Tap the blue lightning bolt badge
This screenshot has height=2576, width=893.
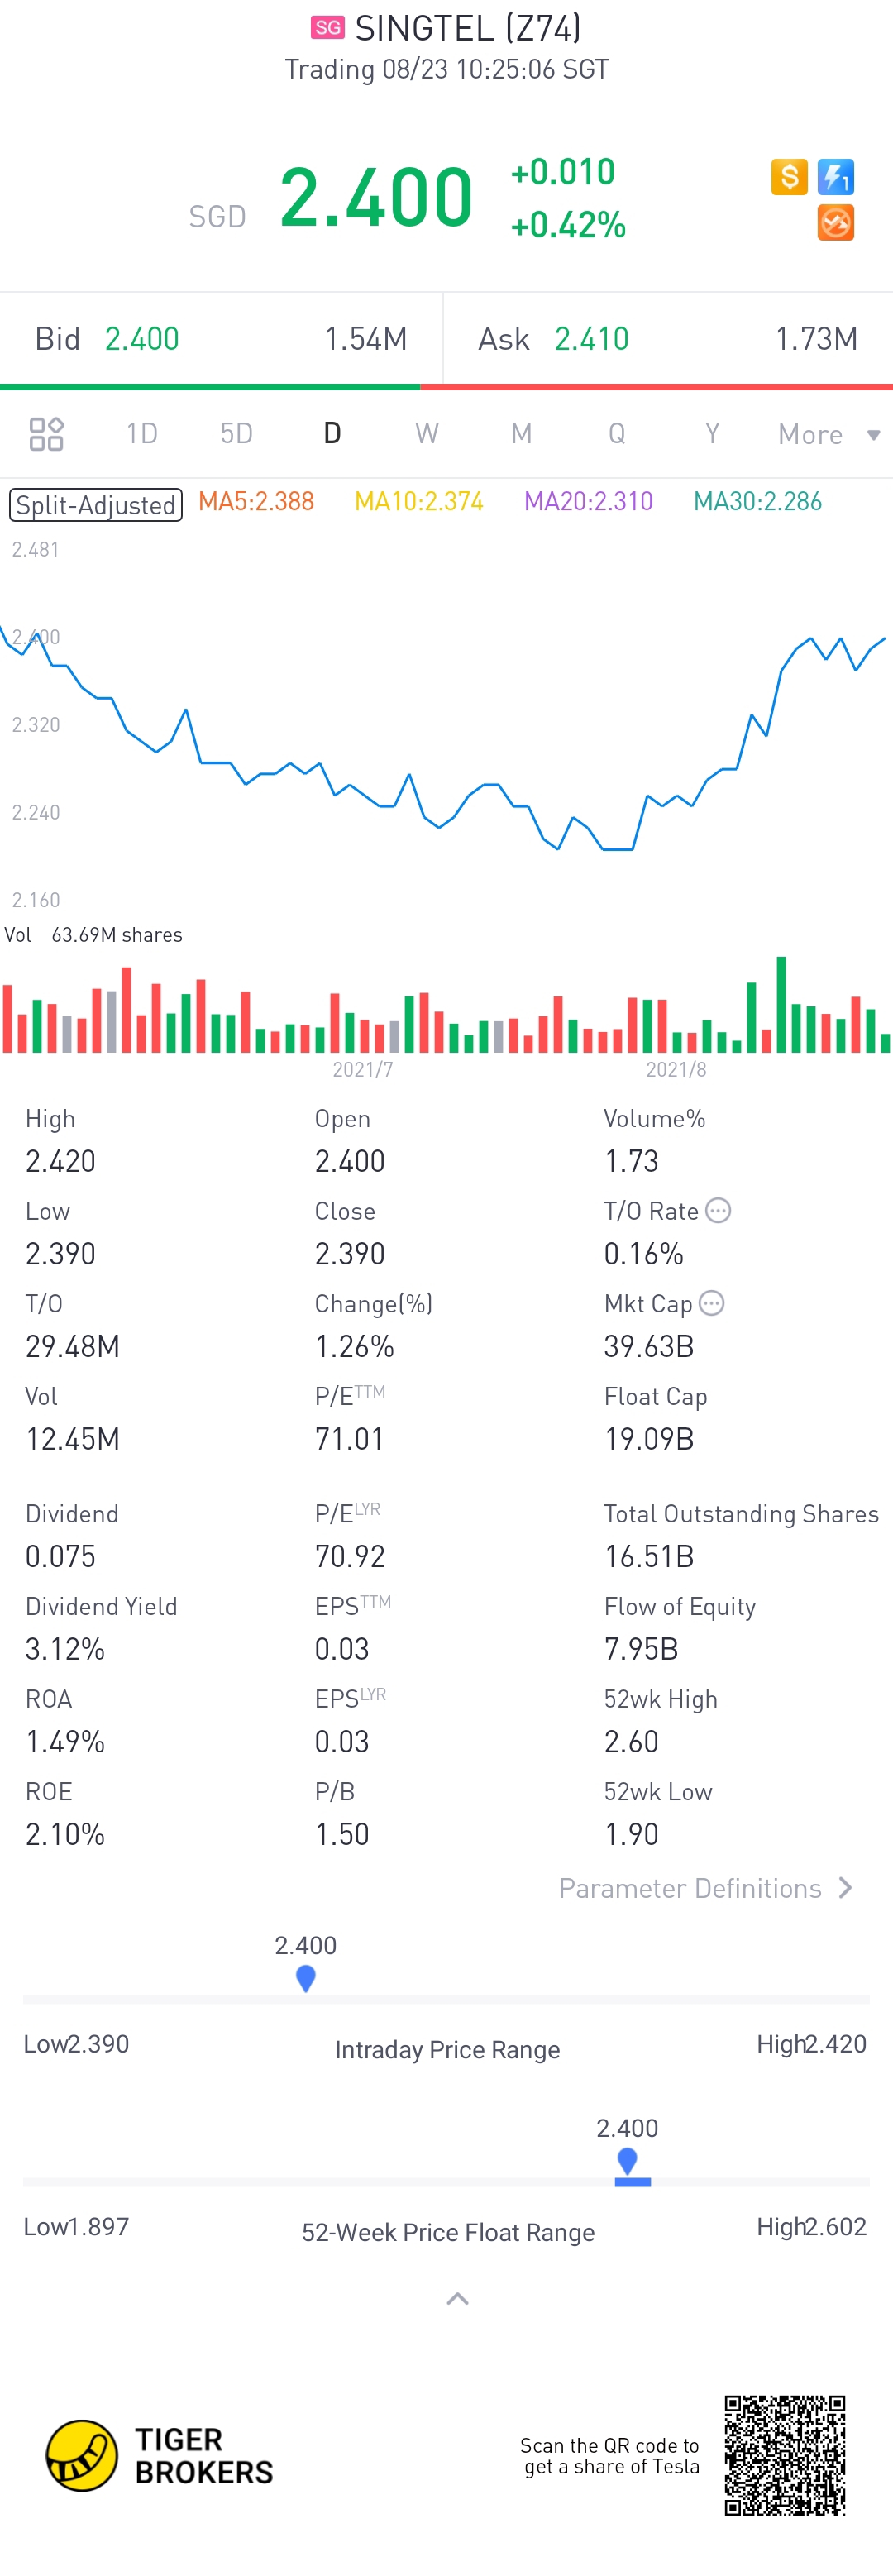coord(835,177)
